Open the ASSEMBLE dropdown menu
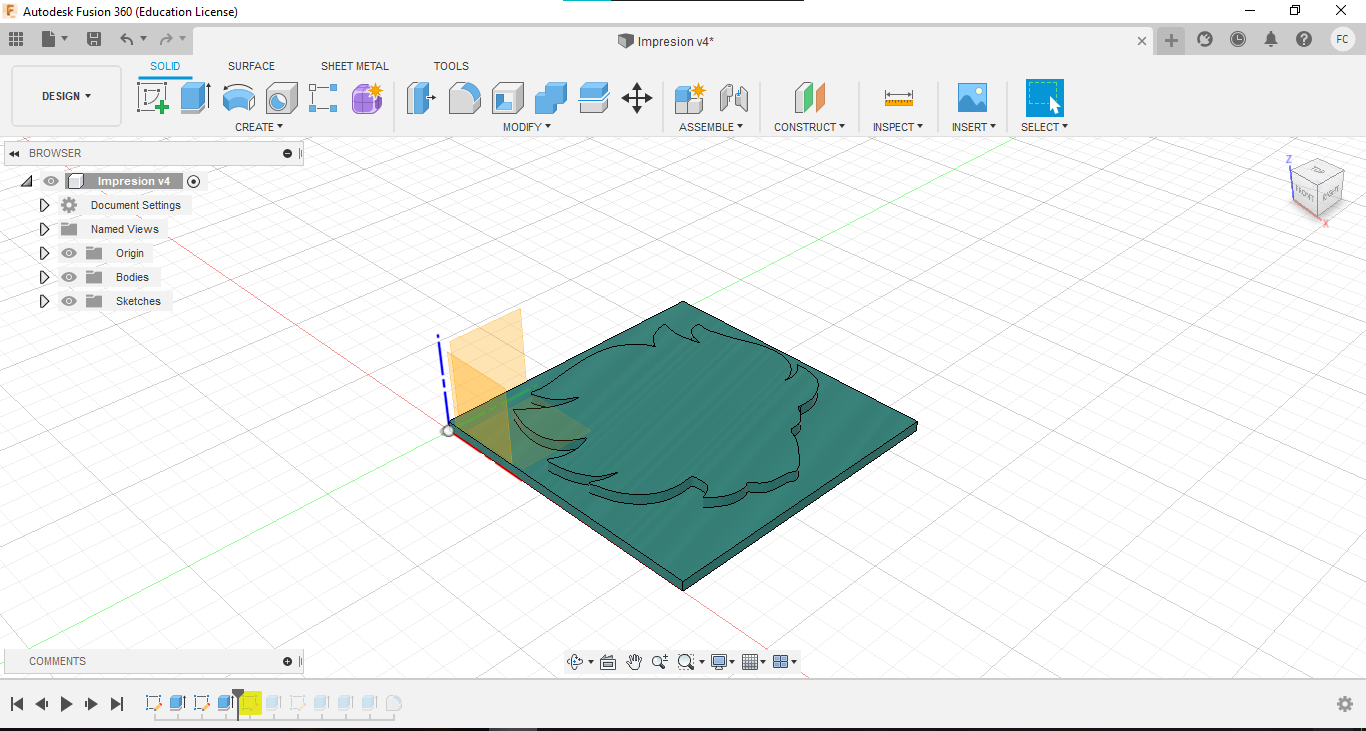 [711, 127]
